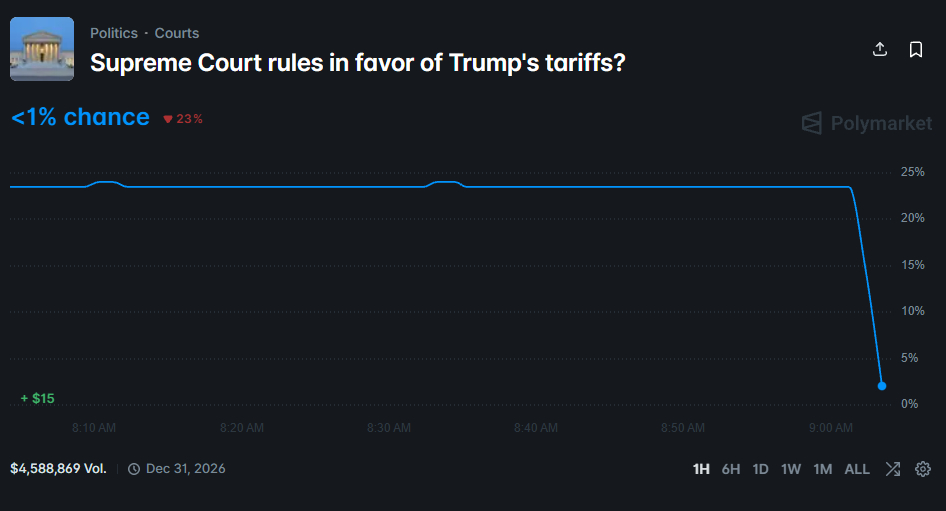Select the 1H time range
Screen dimensions: 946x511
coord(701,469)
